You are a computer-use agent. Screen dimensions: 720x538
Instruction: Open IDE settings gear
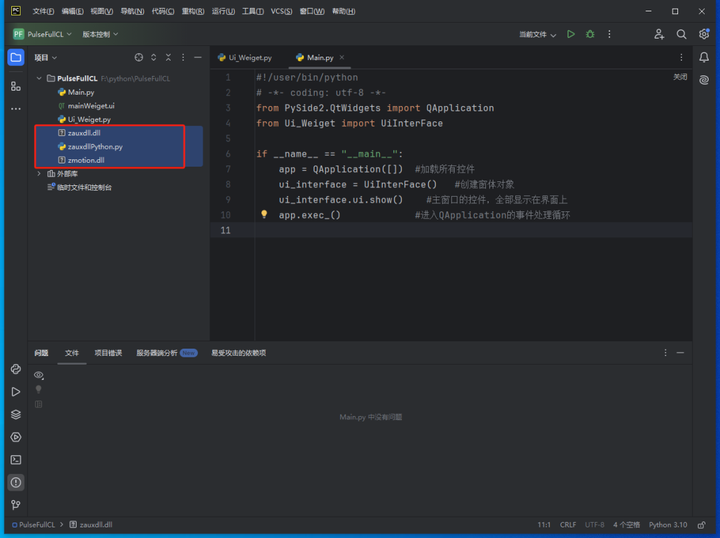click(703, 34)
